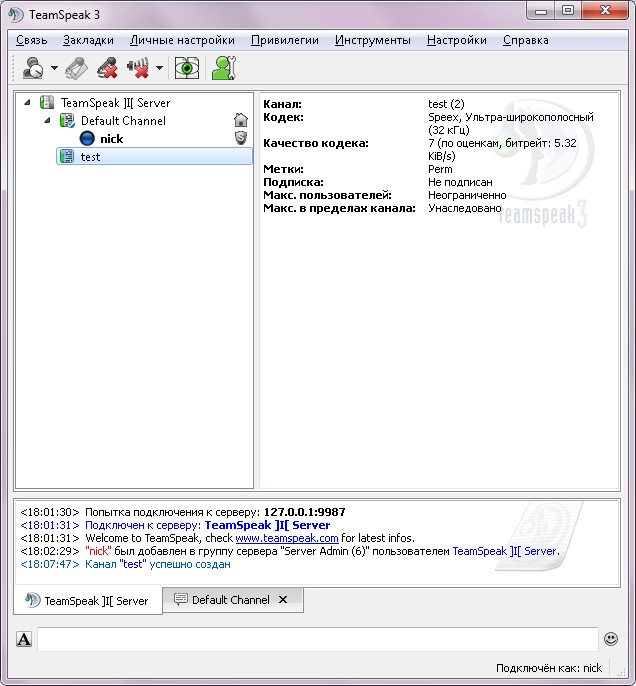Select user nick in Default Channel
Viewport: 636px width, 686px height.
tap(111, 139)
